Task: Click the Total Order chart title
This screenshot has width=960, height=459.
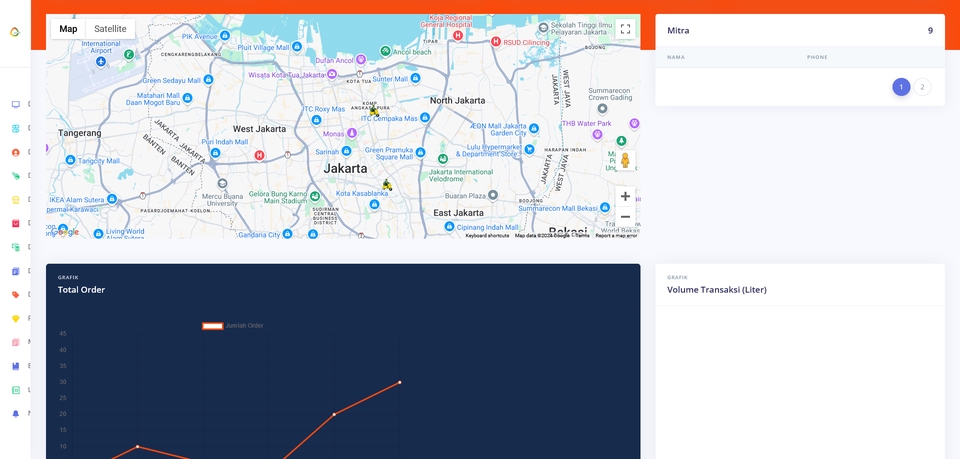Action: click(81, 289)
